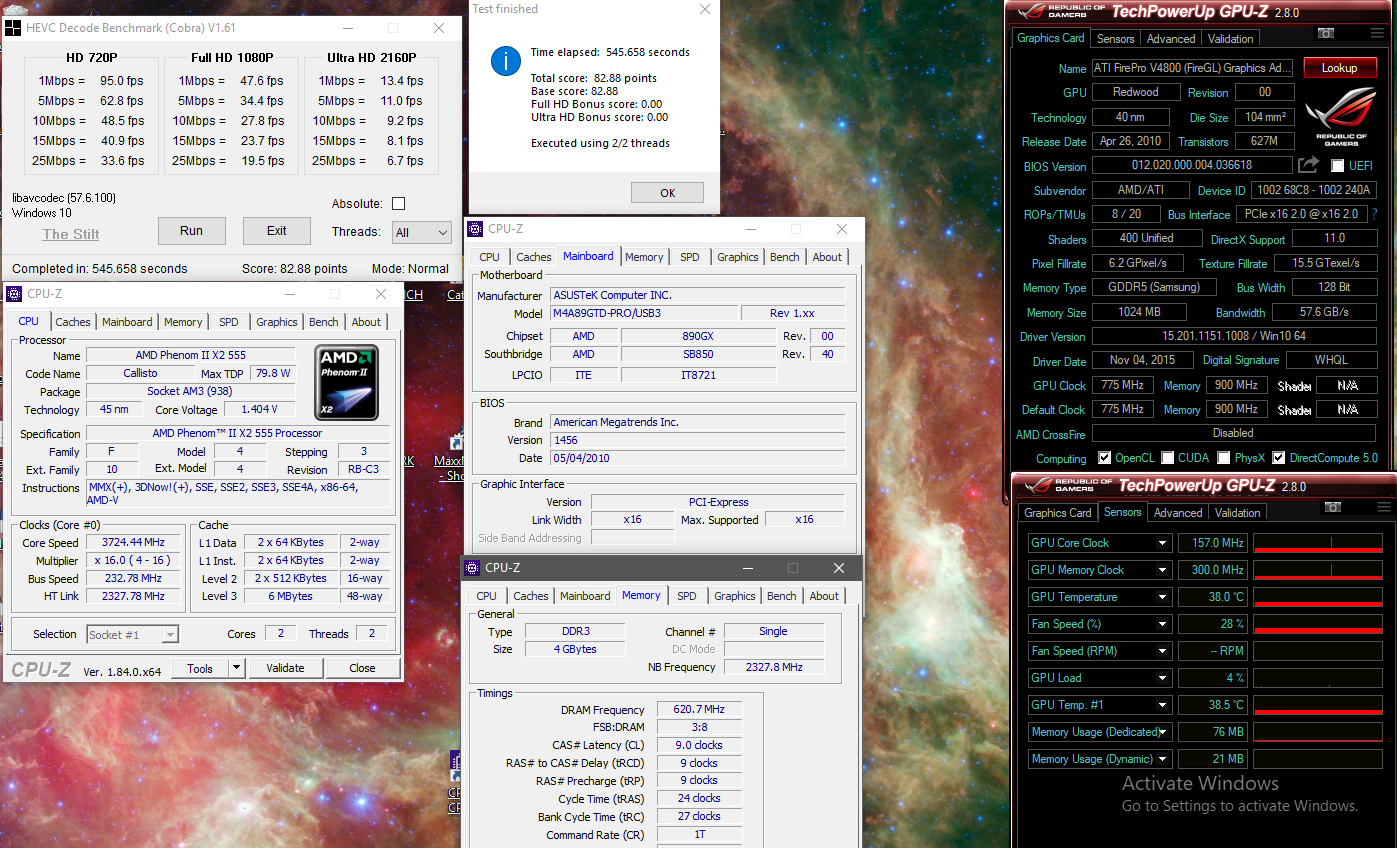This screenshot has height=848, width=1397.
Task: Open Validation tab in GPU-Z Sensors window
Action: (1238, 513)
